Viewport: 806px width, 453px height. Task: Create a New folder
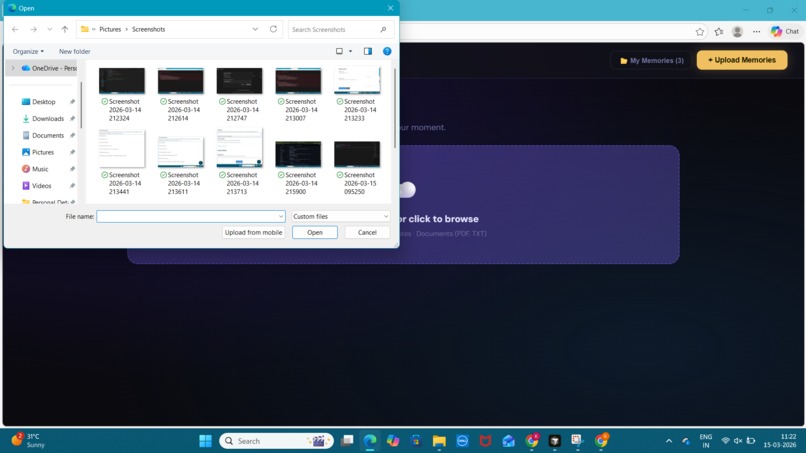(75, 51)
